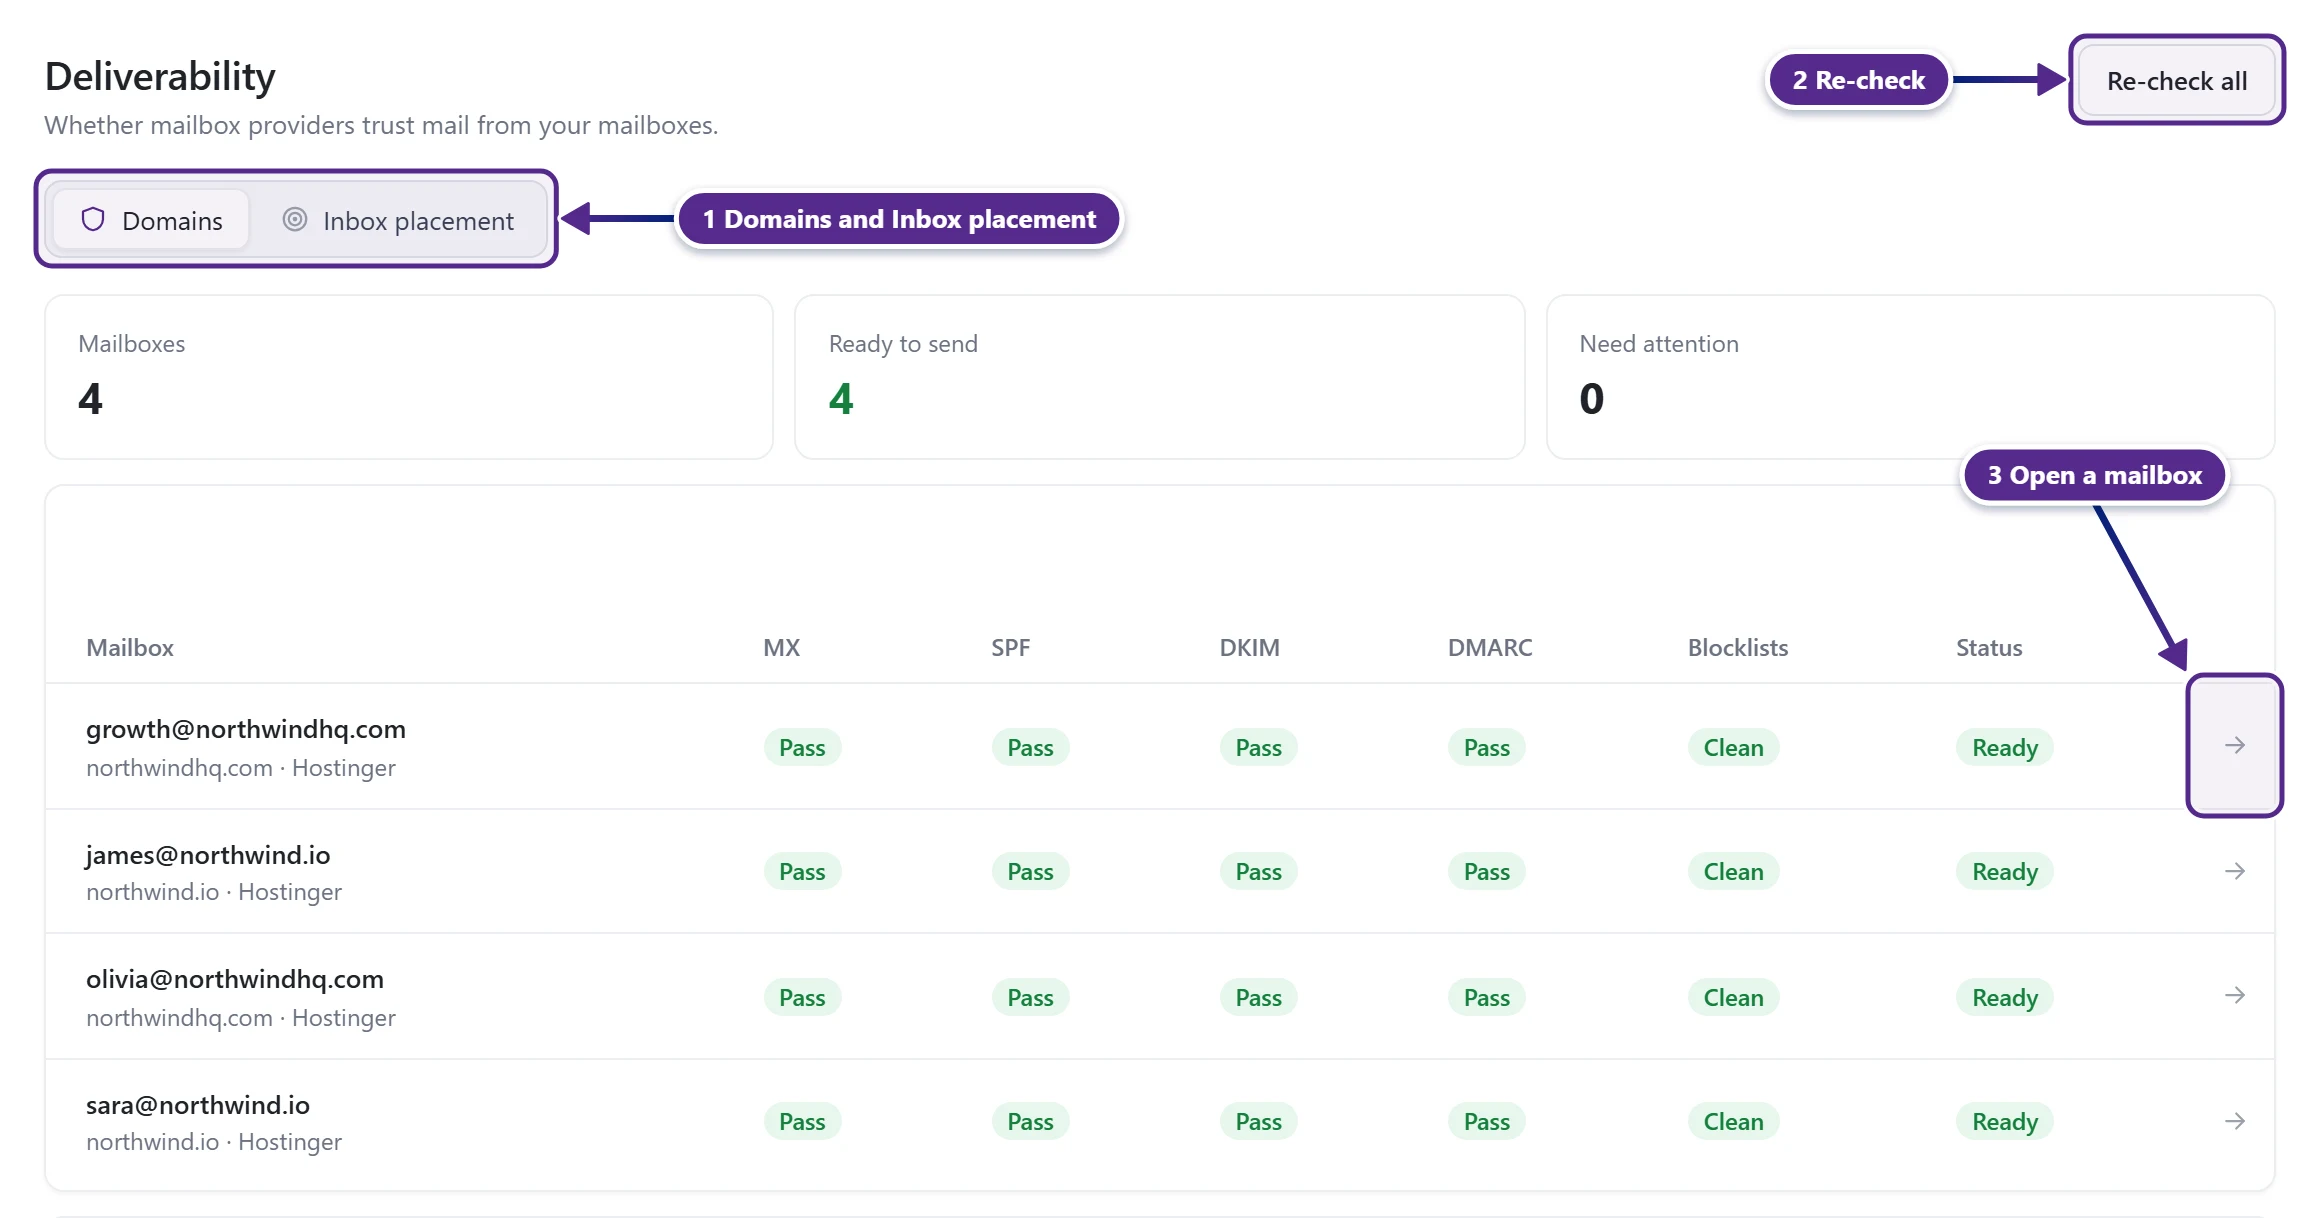Click the Deliverability page heading
The image size is (2320, 1218).
point(160,77)
